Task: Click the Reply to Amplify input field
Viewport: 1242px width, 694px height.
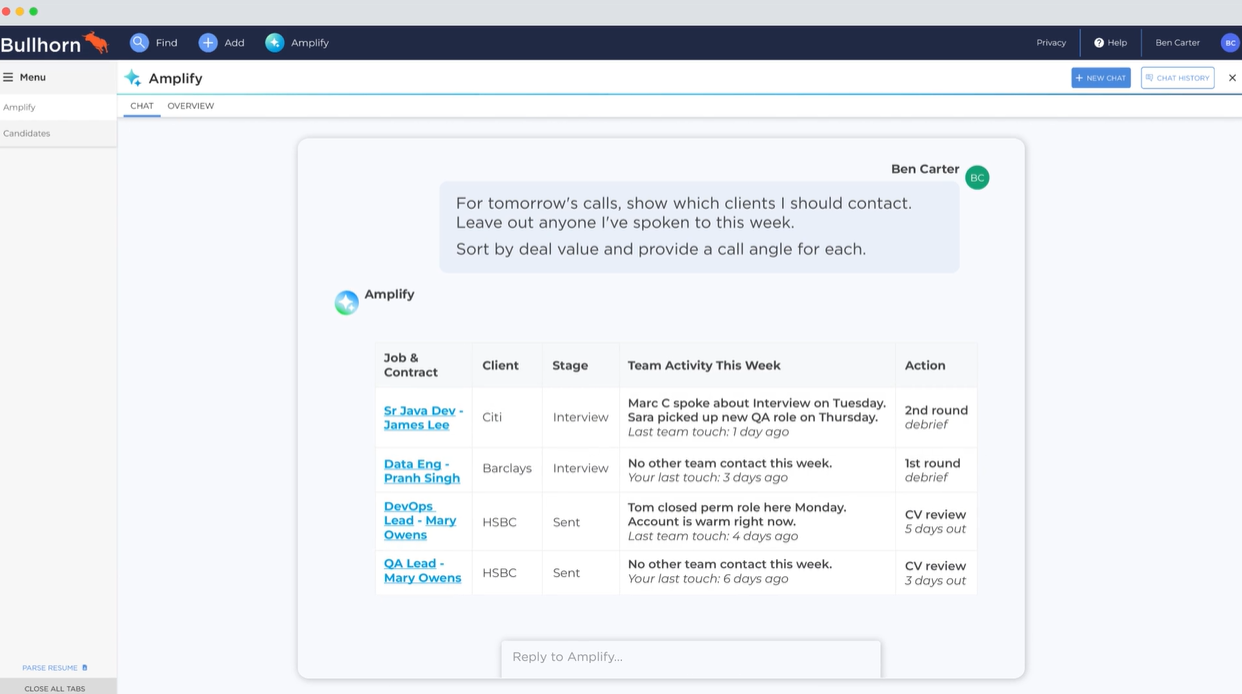Action: (x=691, y=657)
